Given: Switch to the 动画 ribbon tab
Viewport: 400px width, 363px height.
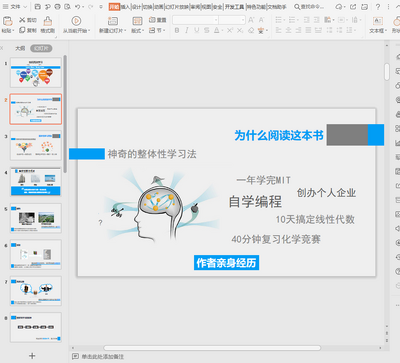Looking at the screenshot, I should (159, 7).
